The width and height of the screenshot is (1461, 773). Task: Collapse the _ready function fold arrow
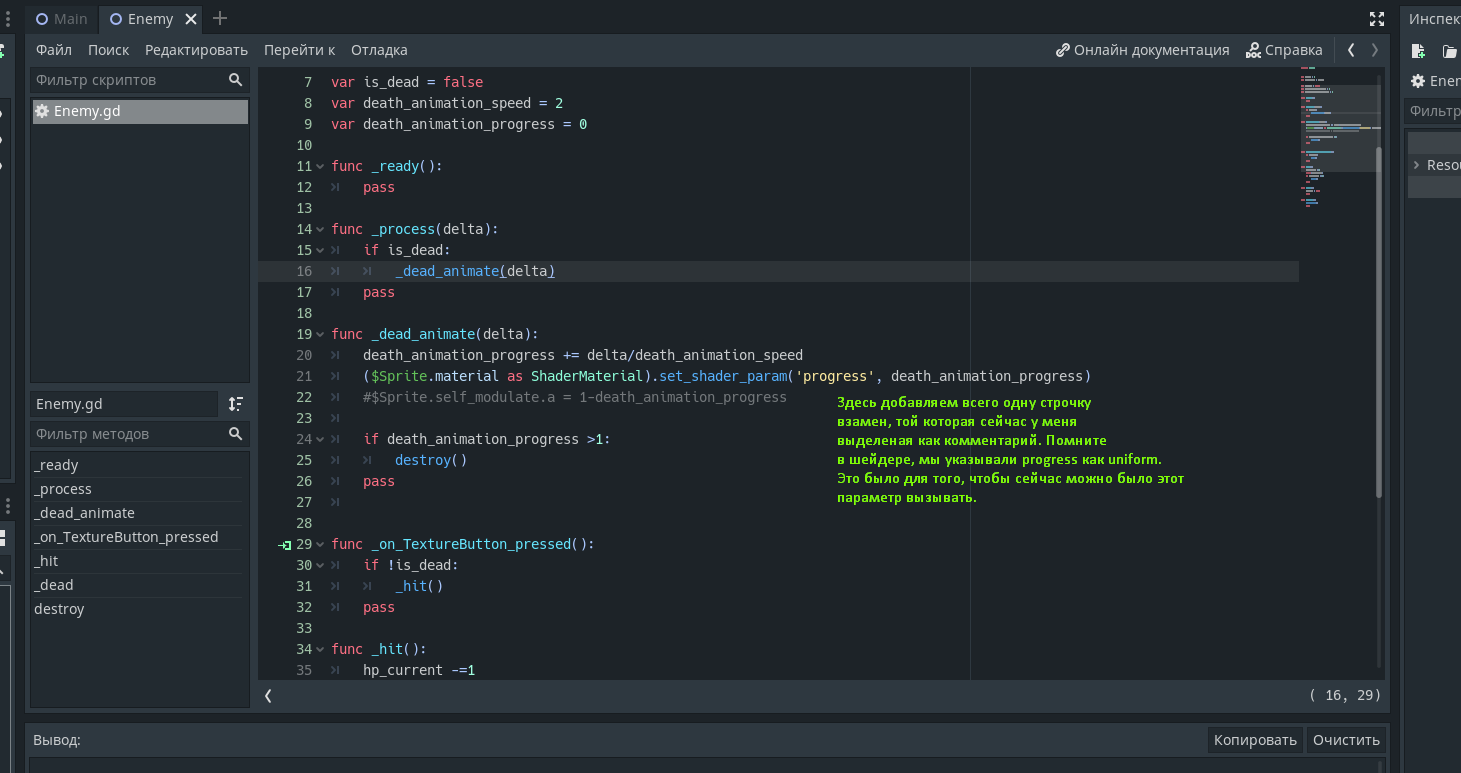point(320,167)
